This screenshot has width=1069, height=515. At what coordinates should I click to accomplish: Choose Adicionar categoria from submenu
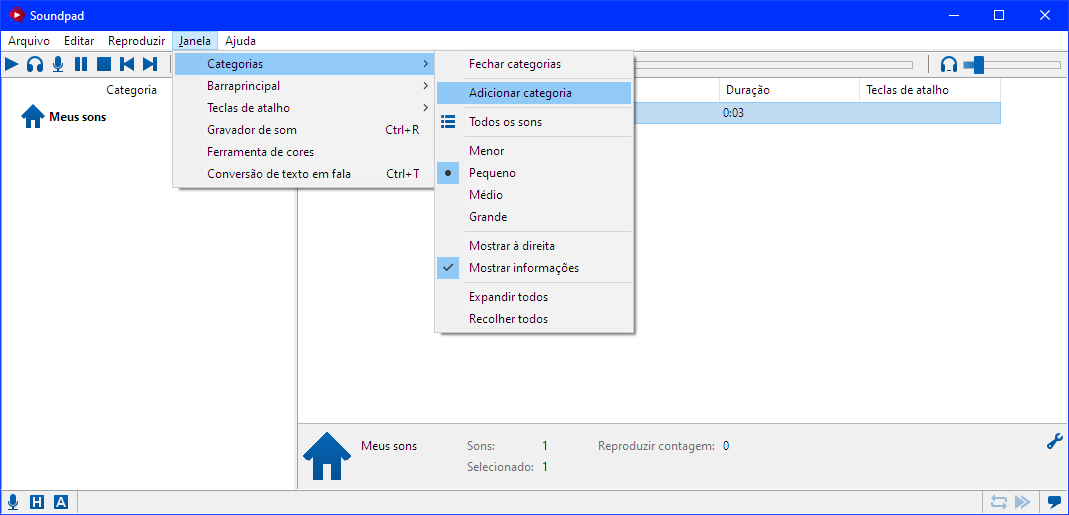[520, 93]
